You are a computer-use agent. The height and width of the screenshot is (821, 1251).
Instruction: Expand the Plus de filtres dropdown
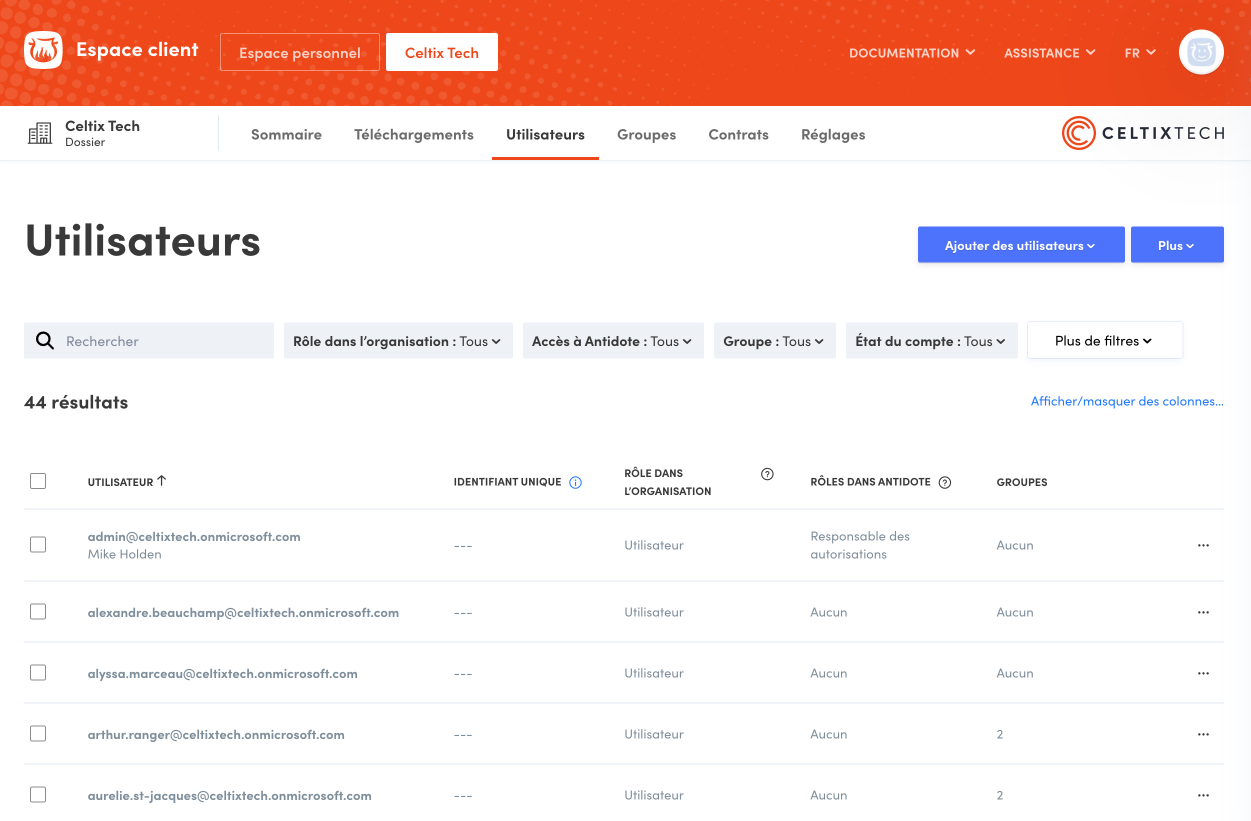click(x=1104, y=341)
